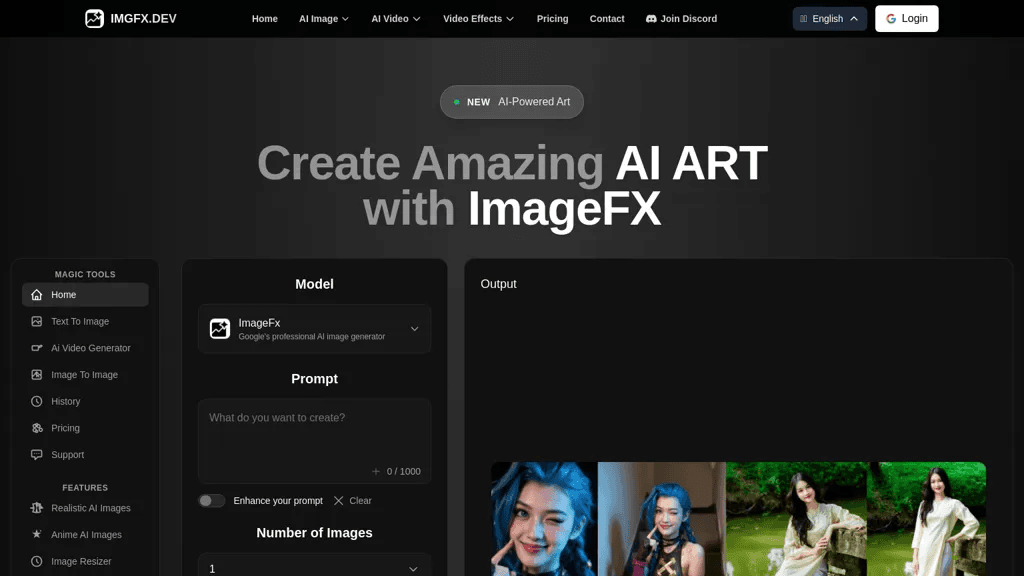Viewport: 1024px width, 576px height.
Task: Open Anime AI Images feature link
Action: pyautogui.click(x=85, y=534)
